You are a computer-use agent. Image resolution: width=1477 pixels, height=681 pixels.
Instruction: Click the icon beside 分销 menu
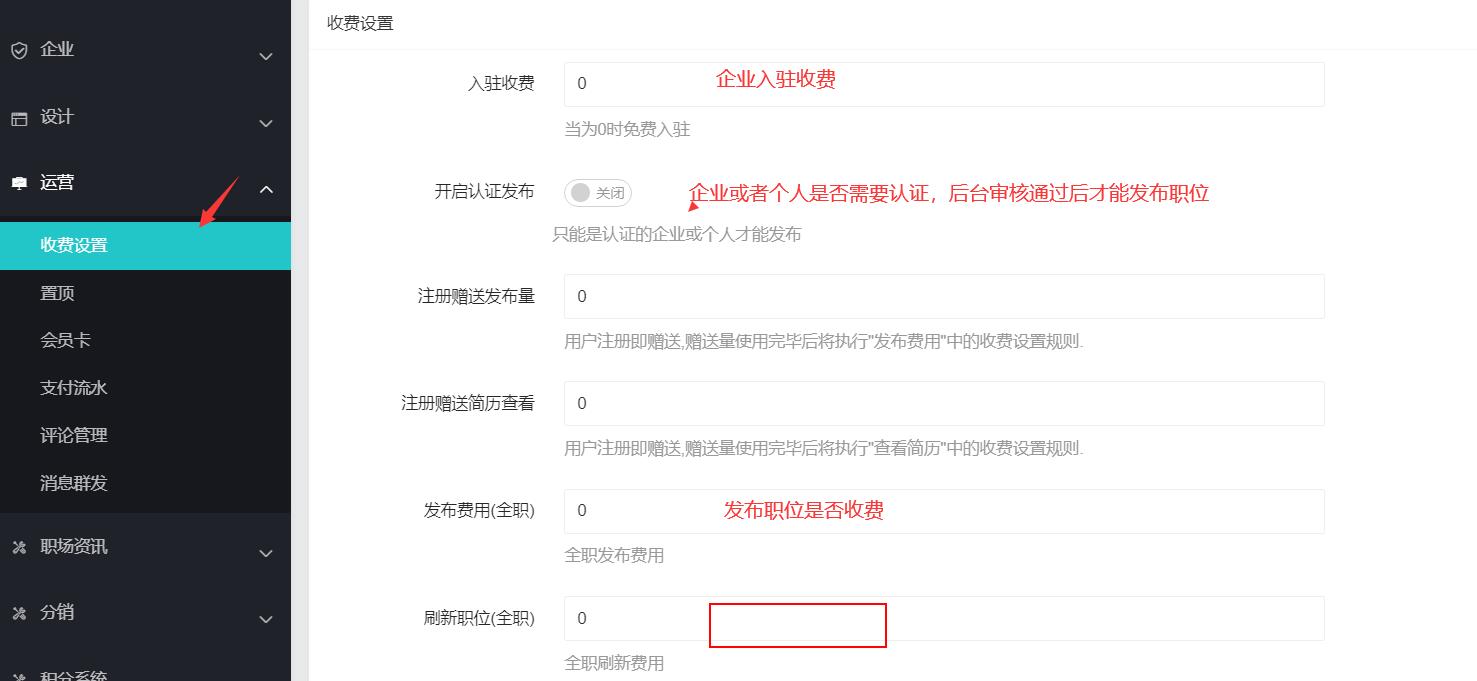[x=19, y=613]
